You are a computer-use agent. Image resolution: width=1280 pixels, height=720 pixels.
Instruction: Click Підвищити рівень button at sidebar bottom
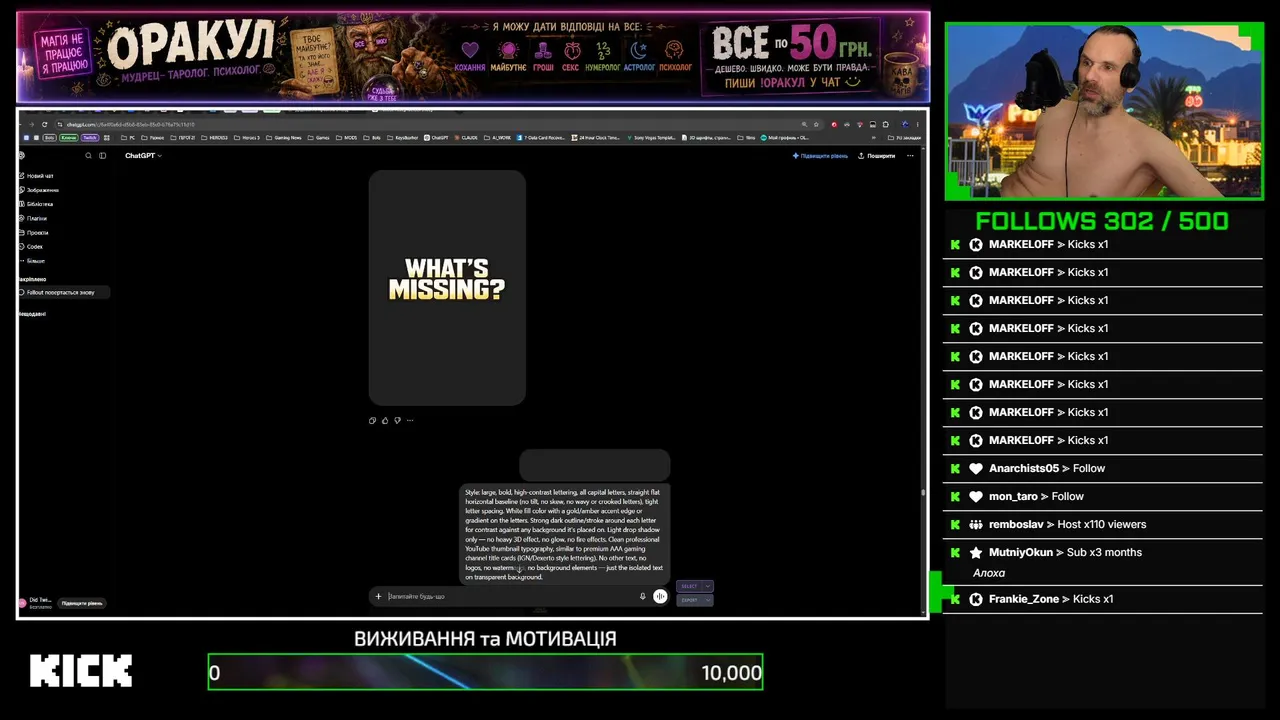tap(82, 603)
